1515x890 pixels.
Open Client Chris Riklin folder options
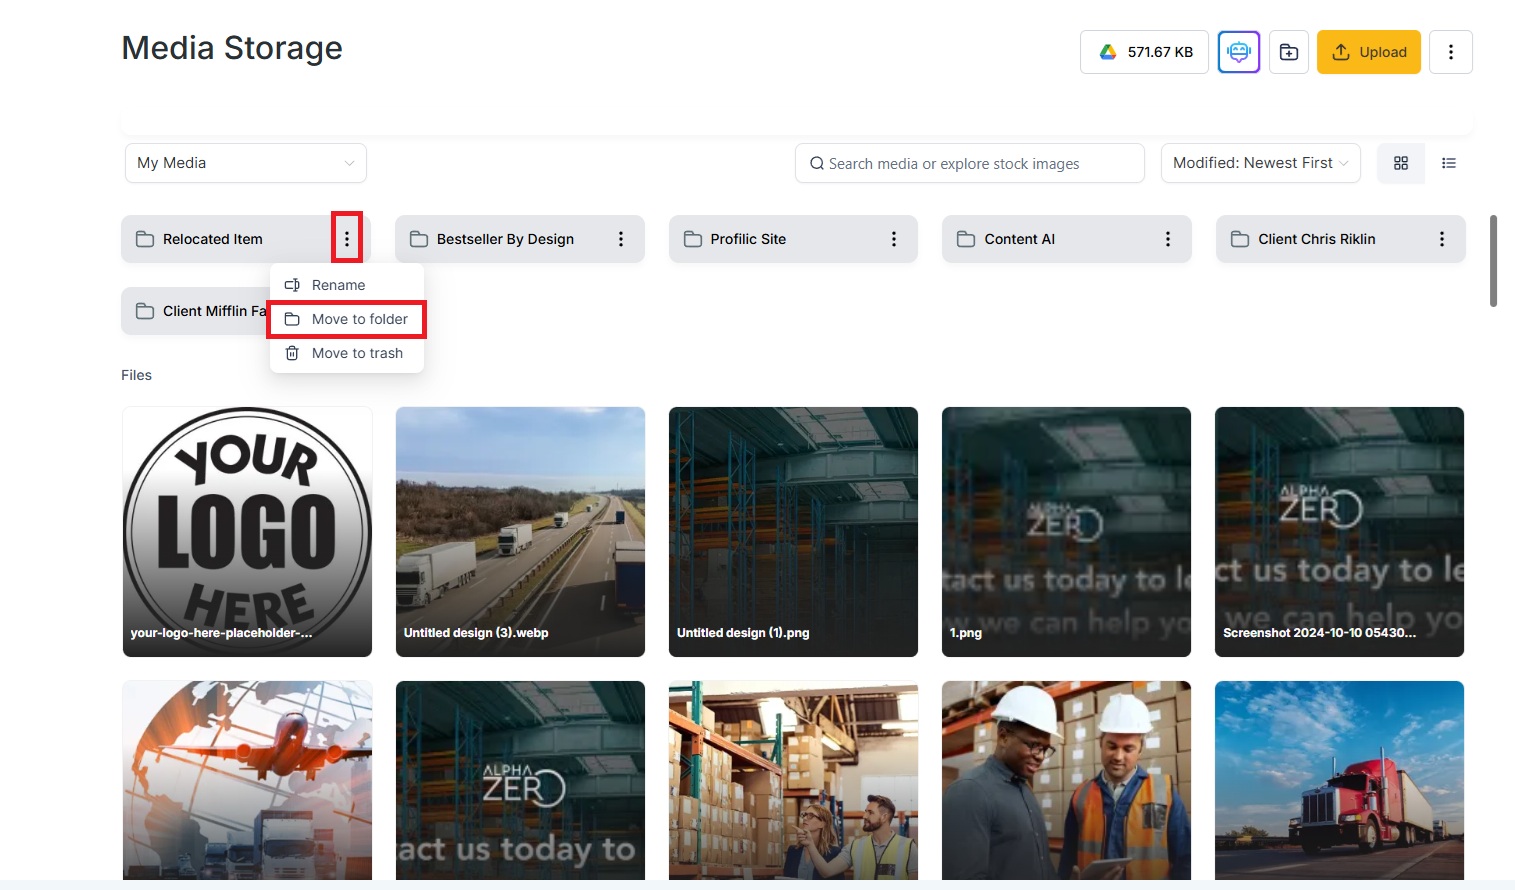click(1441, 239)
